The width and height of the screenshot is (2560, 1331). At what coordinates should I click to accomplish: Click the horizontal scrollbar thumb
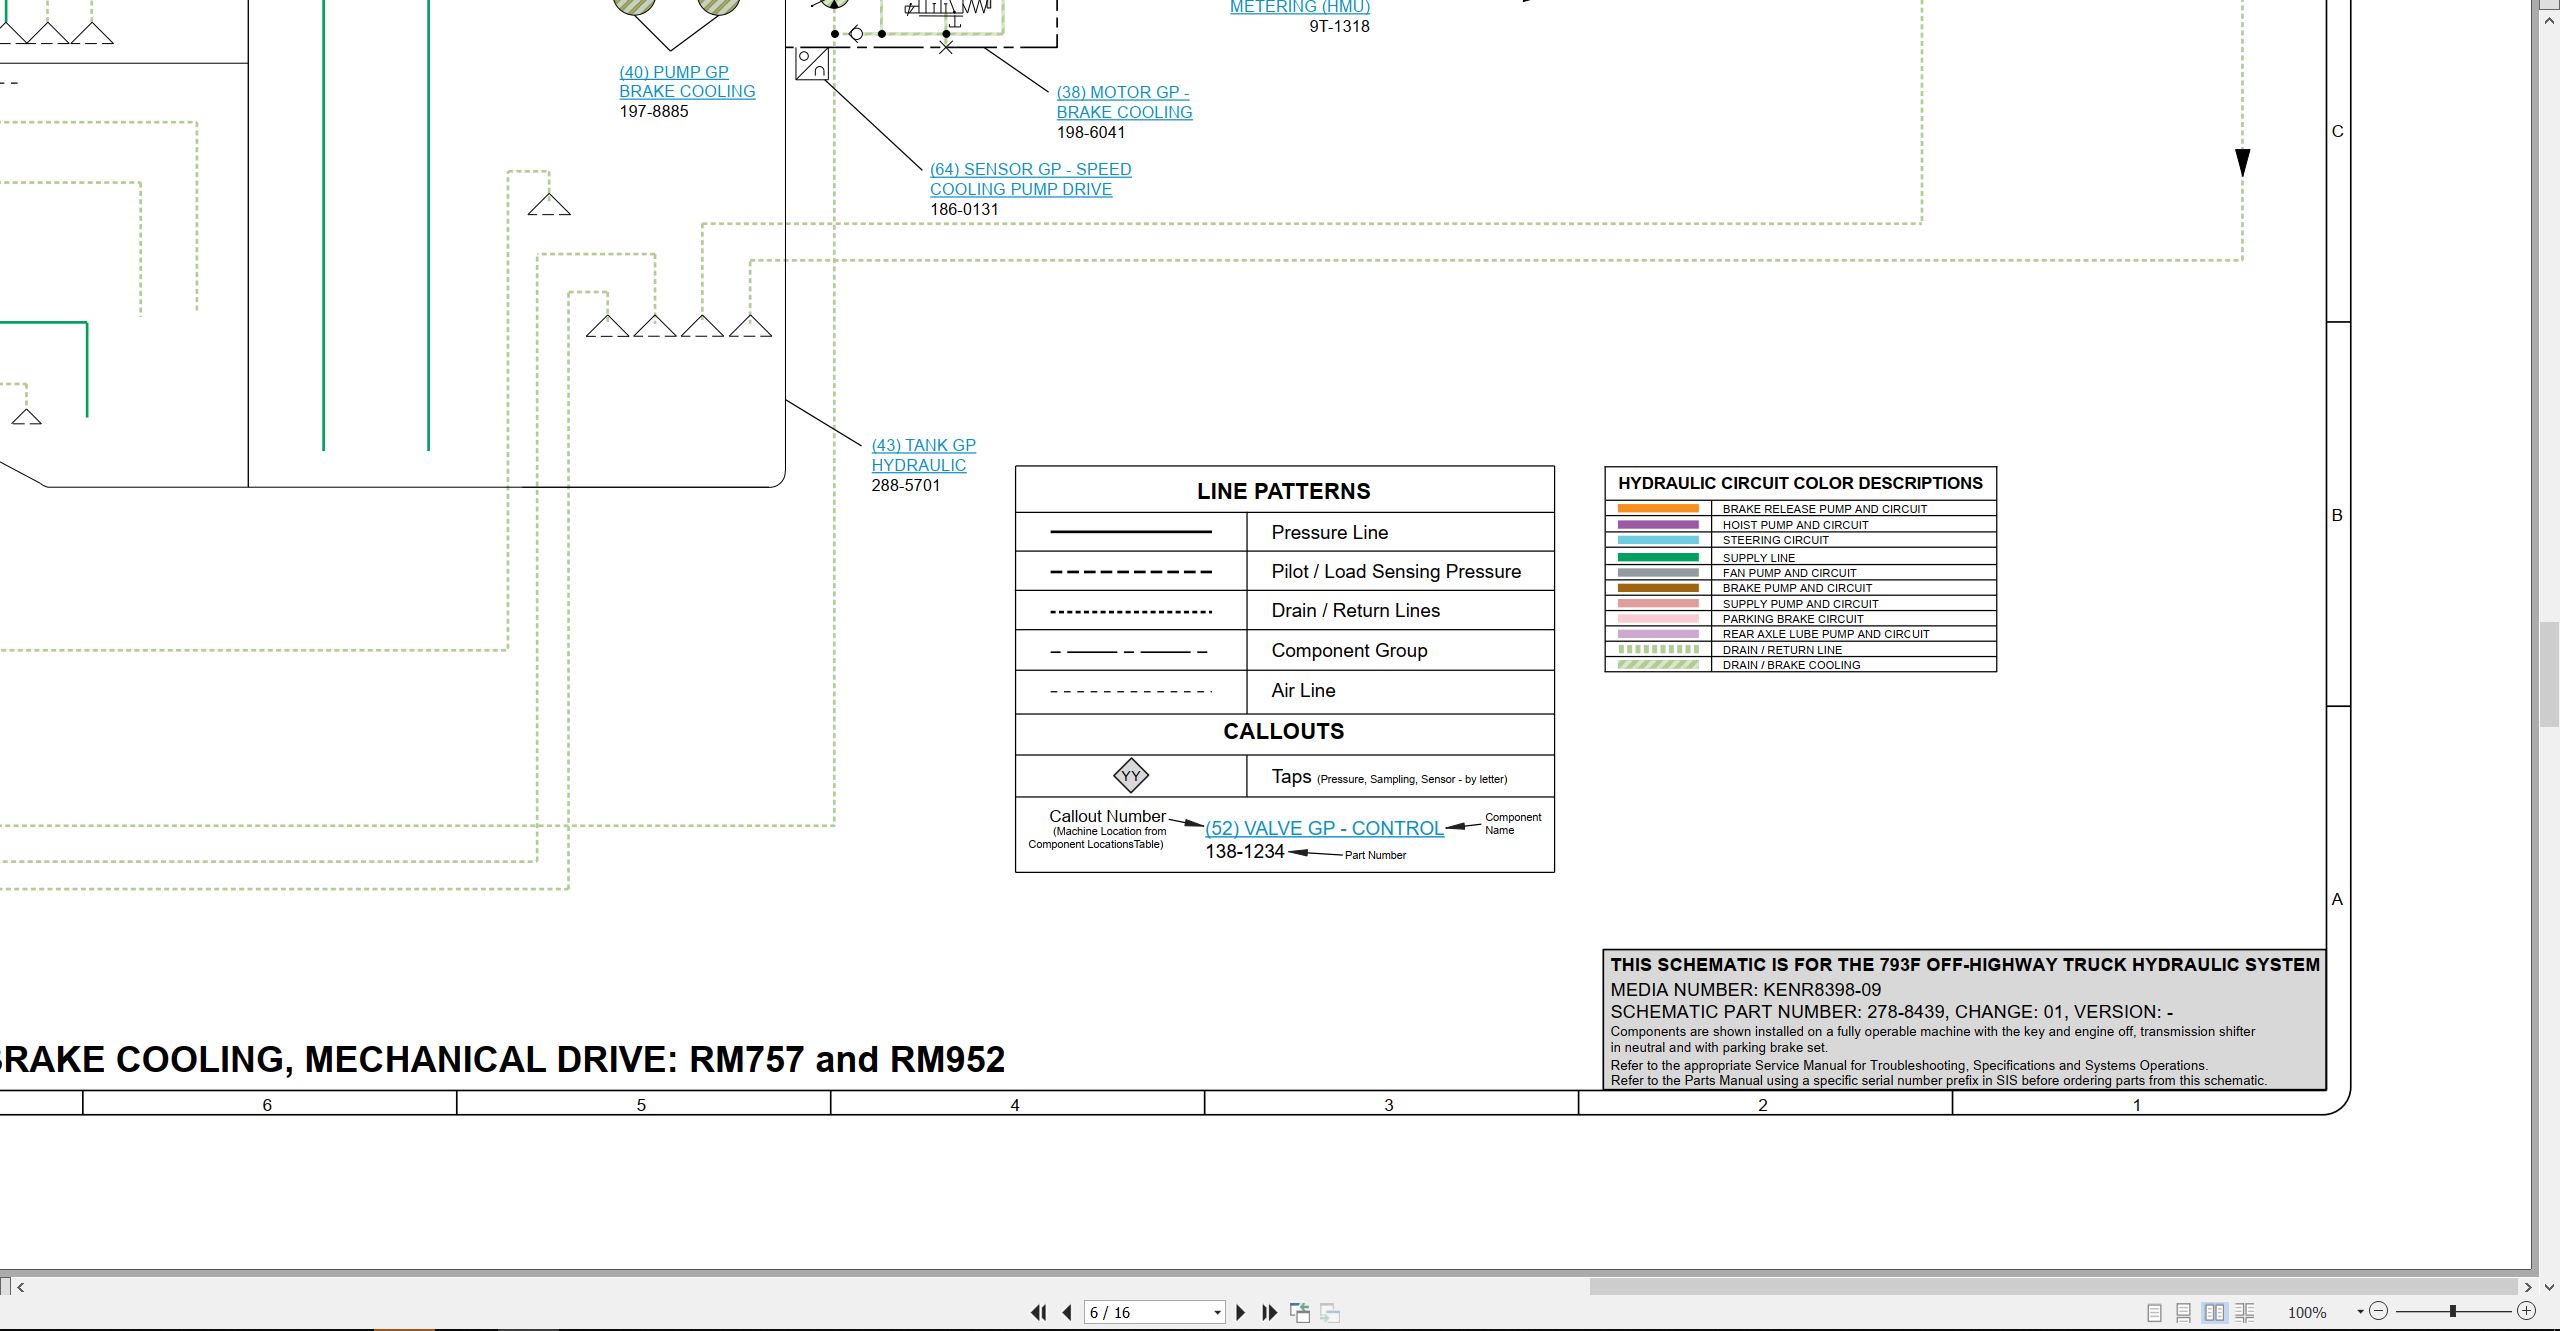(2054, 1287)
